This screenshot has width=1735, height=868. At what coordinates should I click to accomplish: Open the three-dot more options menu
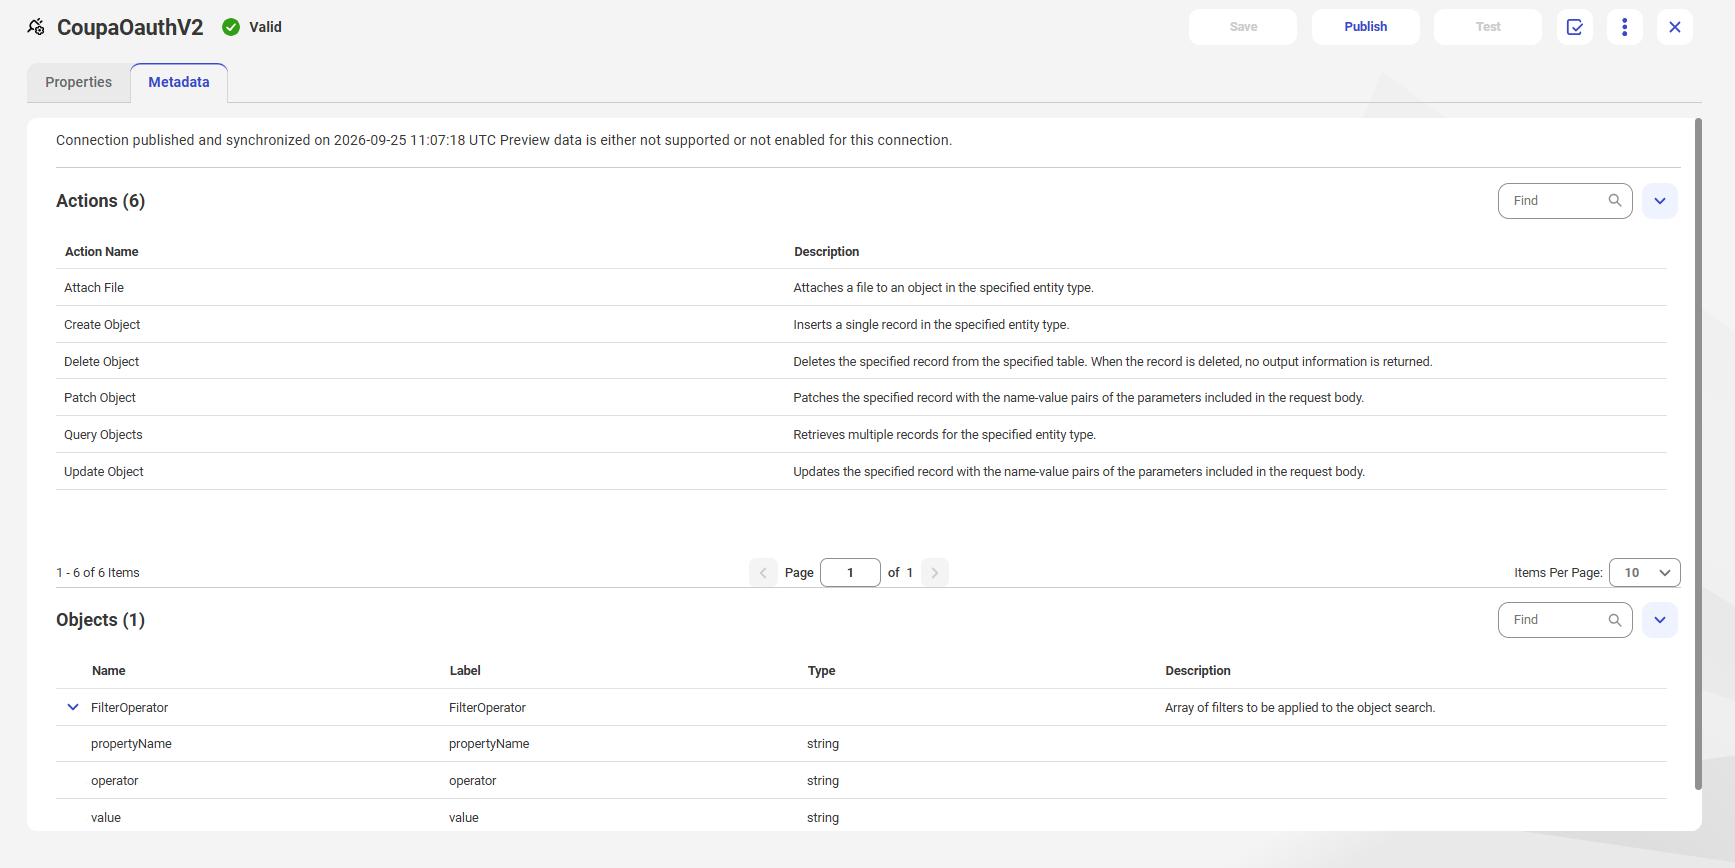point(1625,27)
